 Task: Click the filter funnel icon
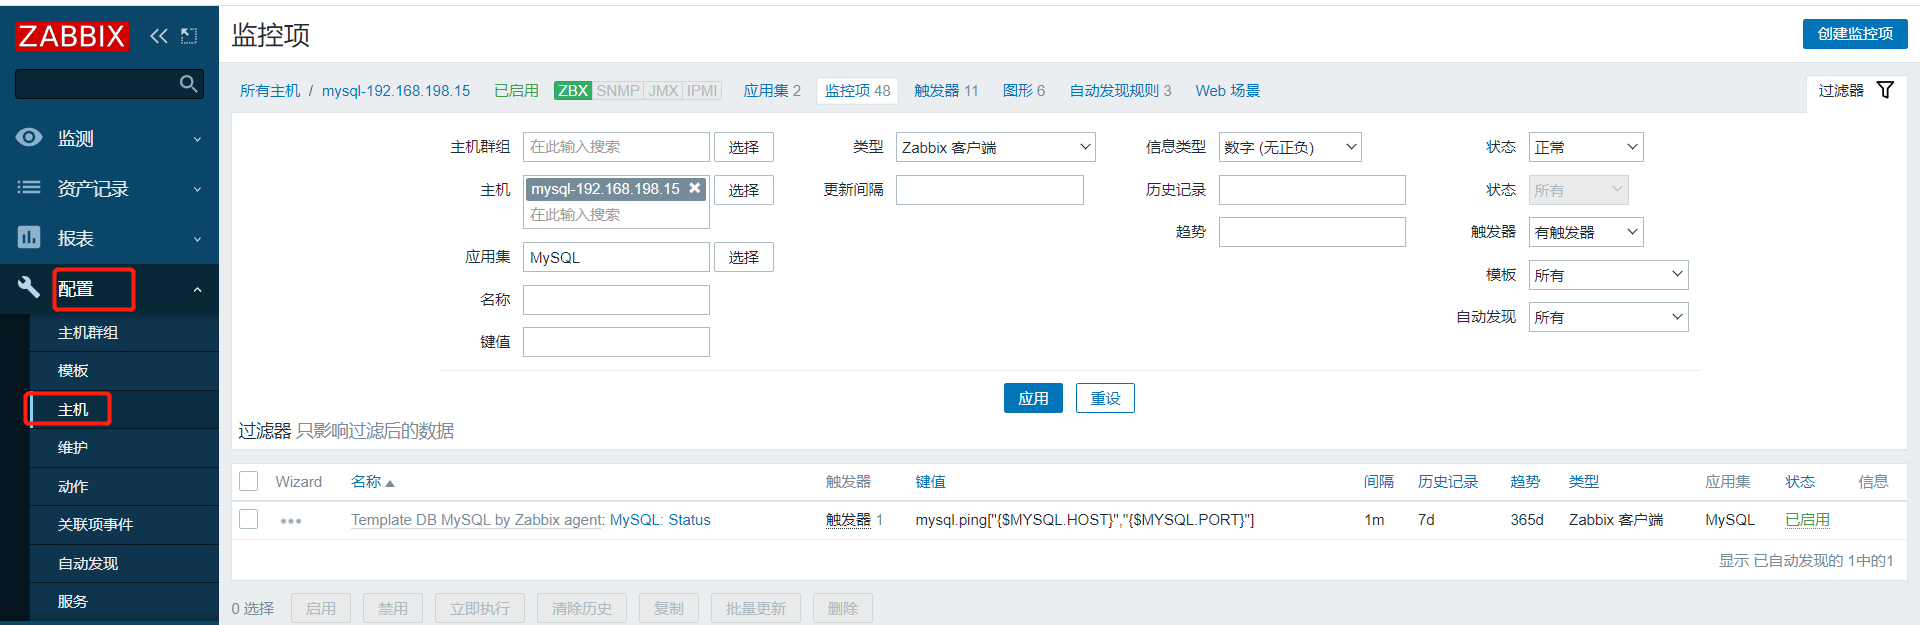(1885, 90)
